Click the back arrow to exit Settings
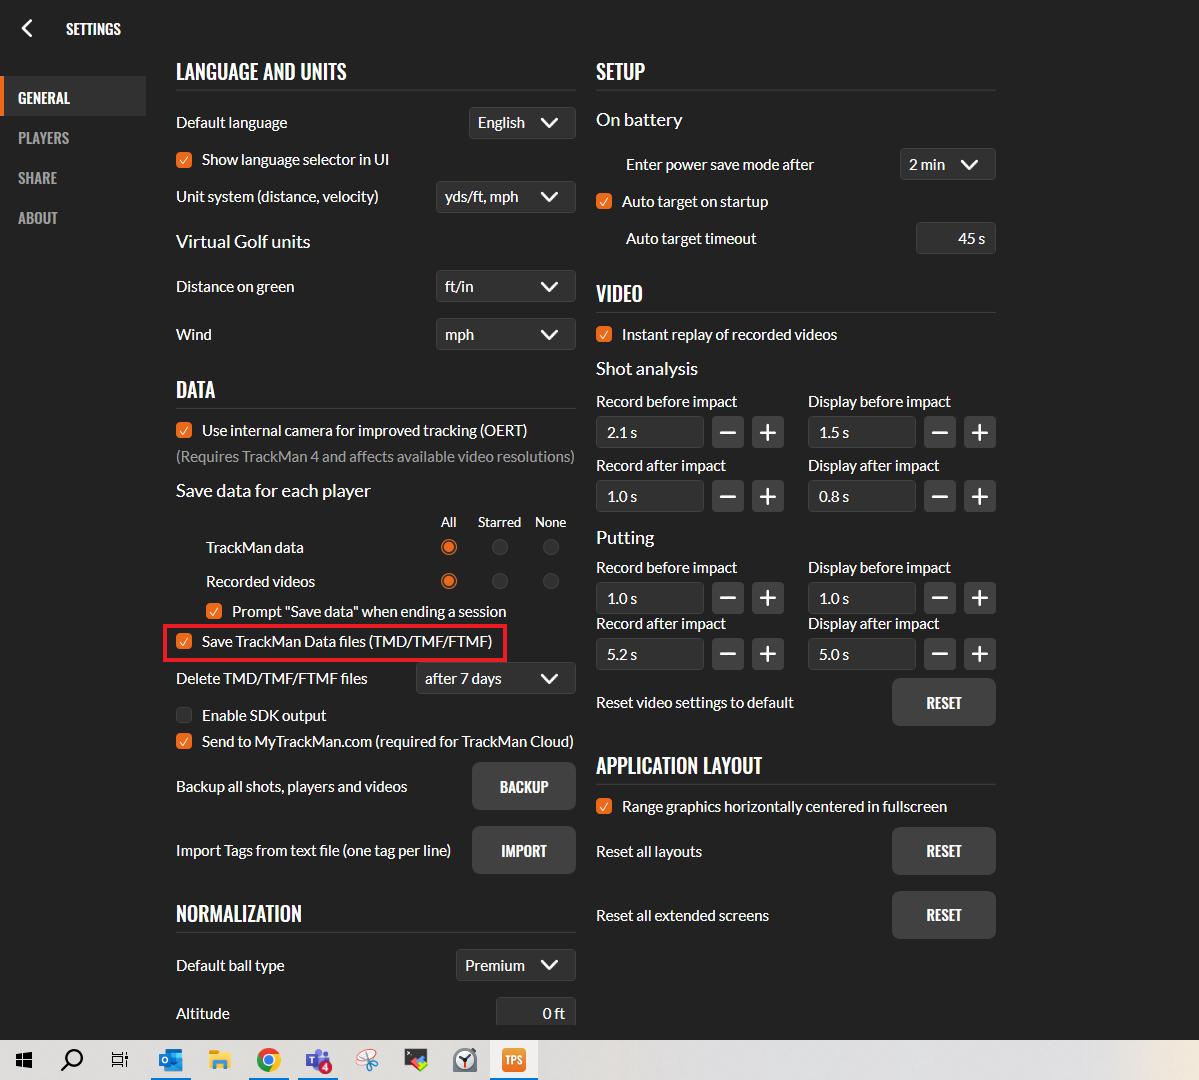The image size is (1199, 1080). coord(26,28)
